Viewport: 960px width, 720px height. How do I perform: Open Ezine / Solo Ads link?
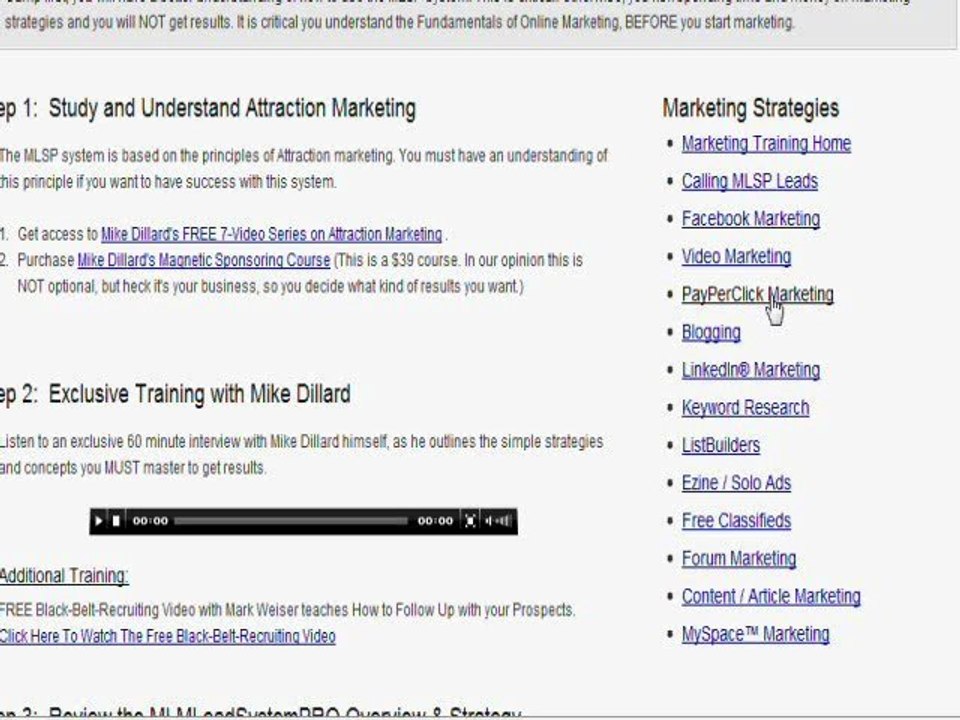tap(736, 483)
